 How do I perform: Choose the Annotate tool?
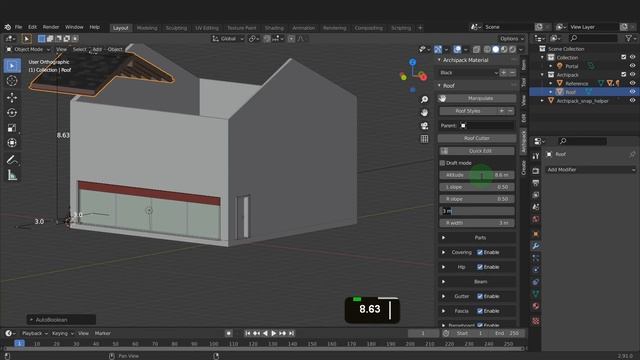pyautogui.click(x=12, y=160)
